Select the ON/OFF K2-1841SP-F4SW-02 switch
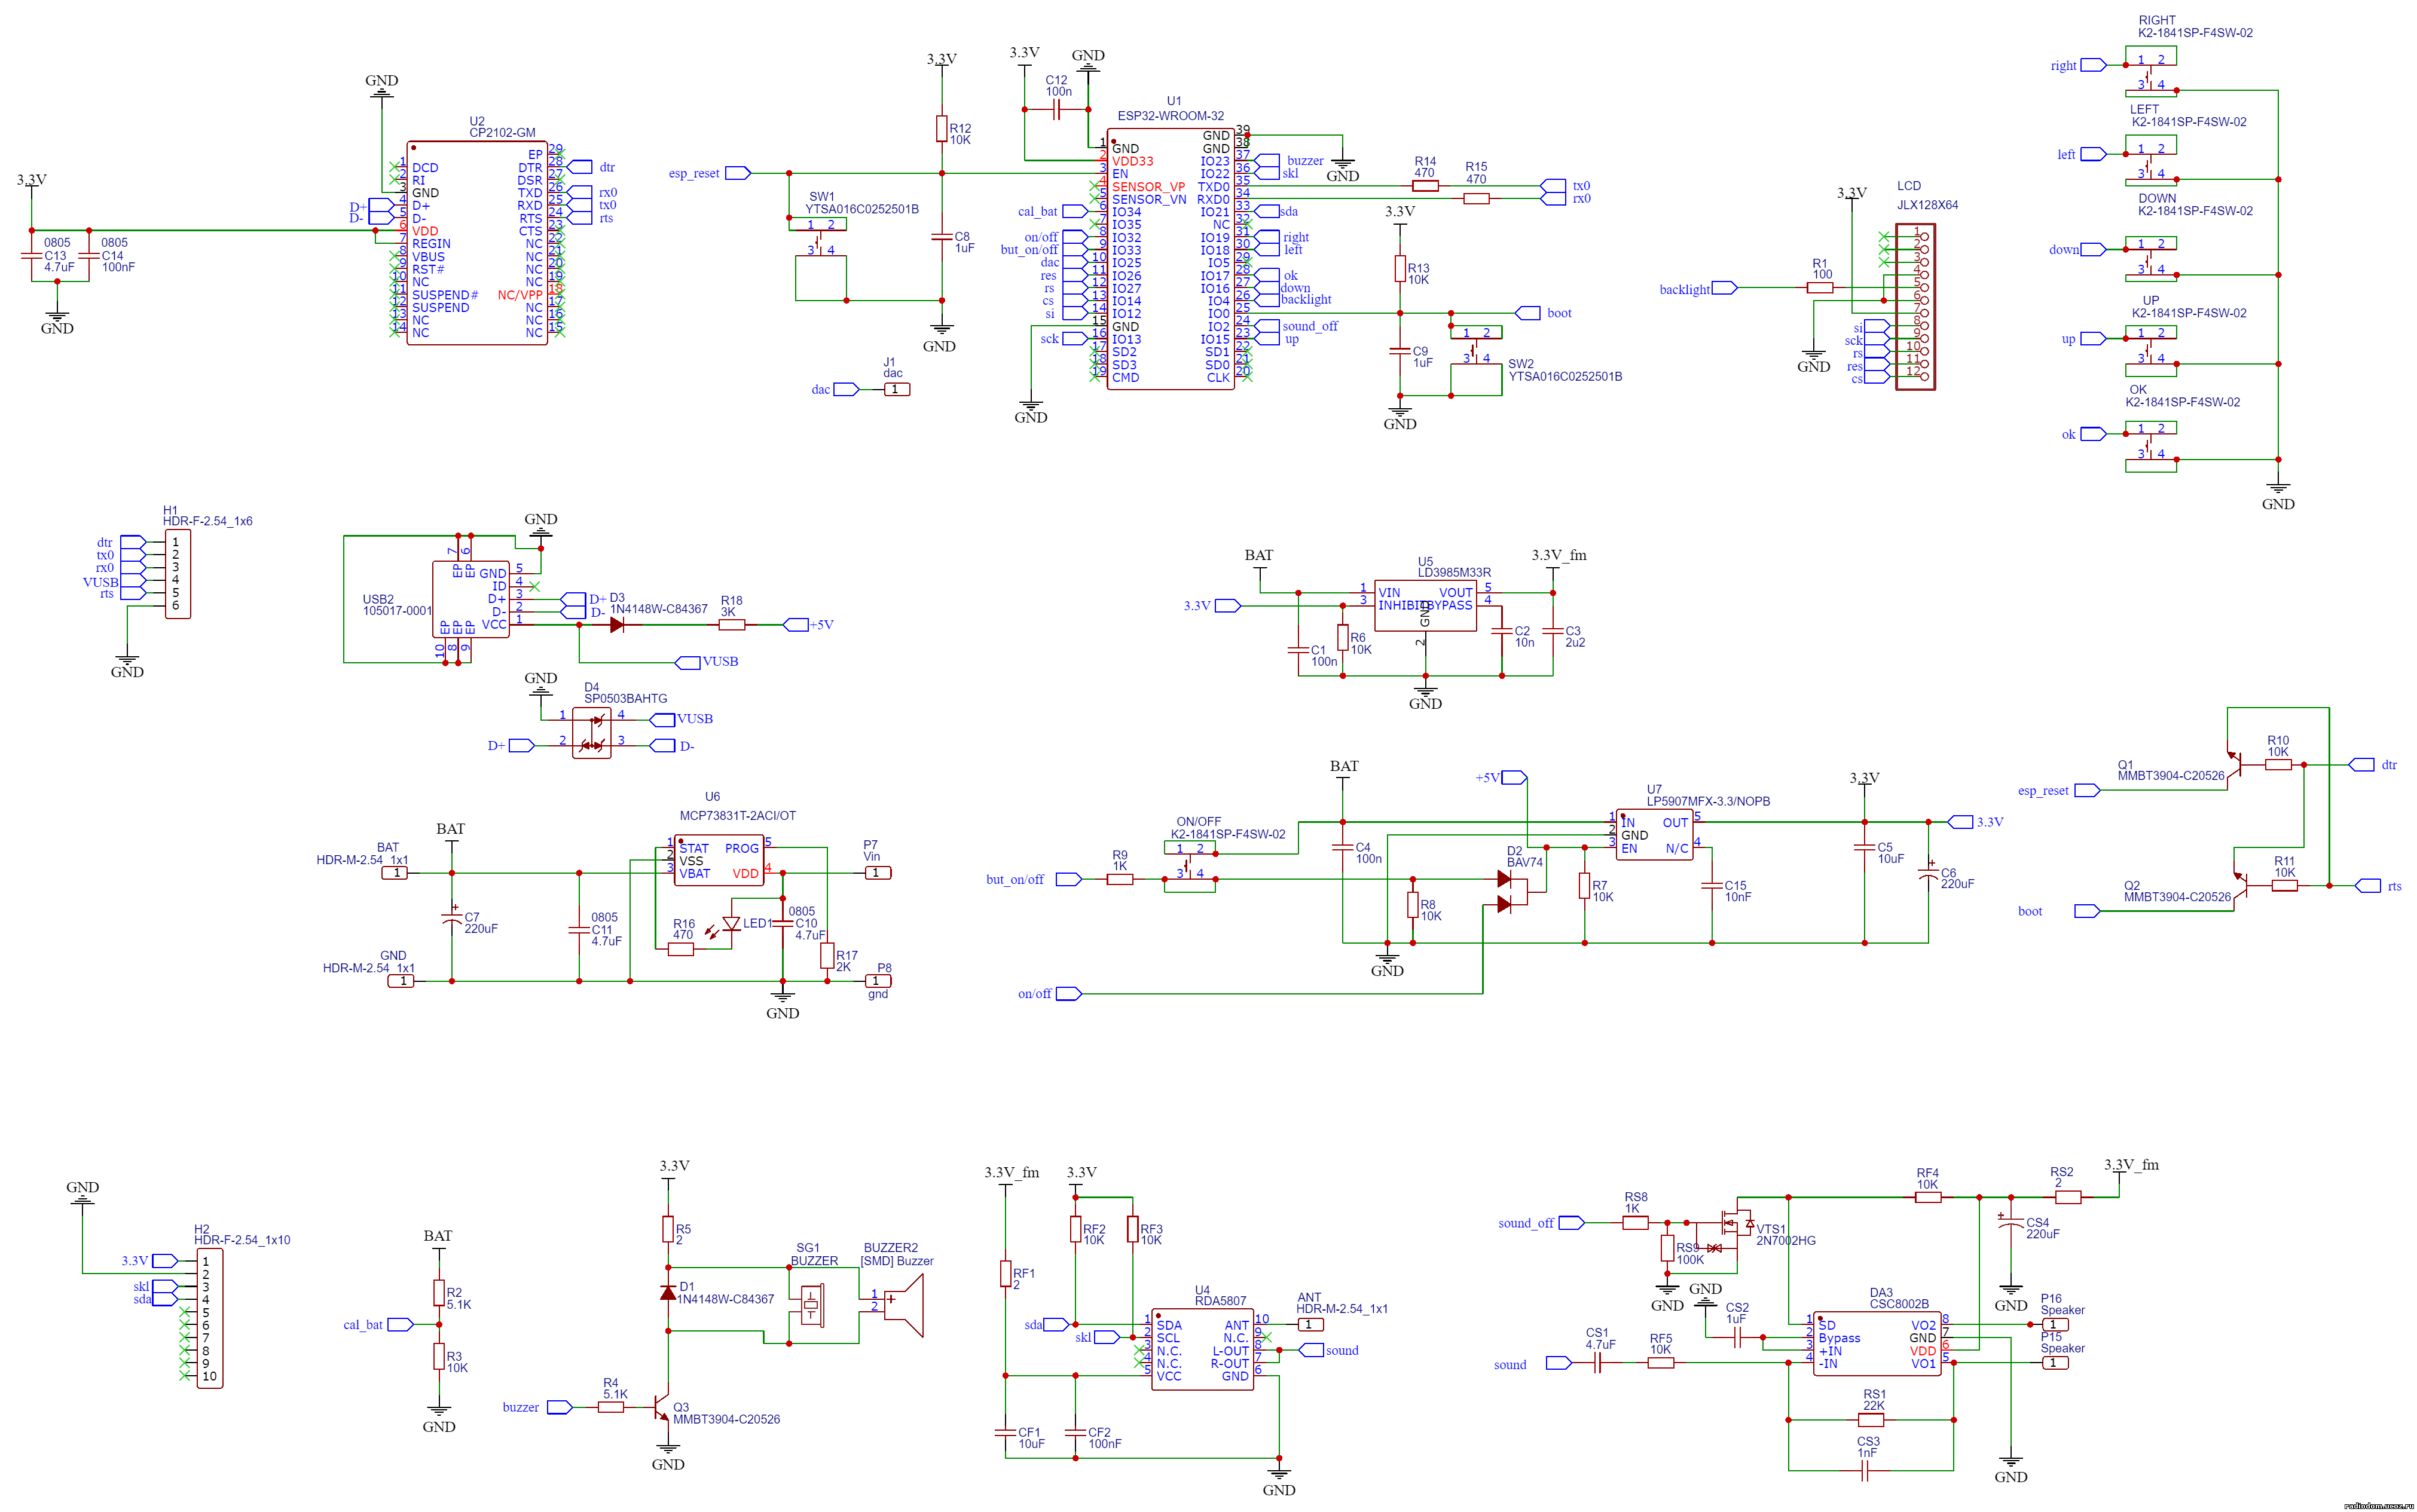The height and width of the screenshot is (1512, 2417). point(1190,866)
